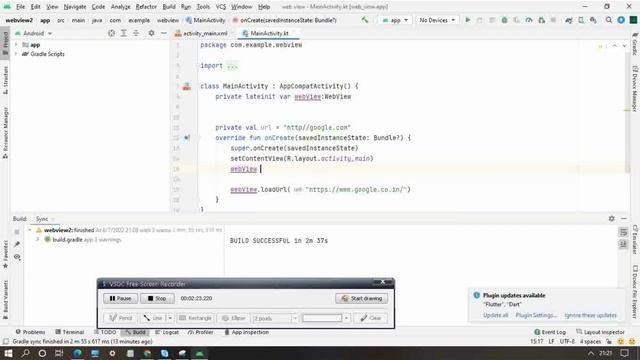This screenshot has height=360, width=640.
Task: Expand the build.gradle warnings node
Action: click(38, 240)
